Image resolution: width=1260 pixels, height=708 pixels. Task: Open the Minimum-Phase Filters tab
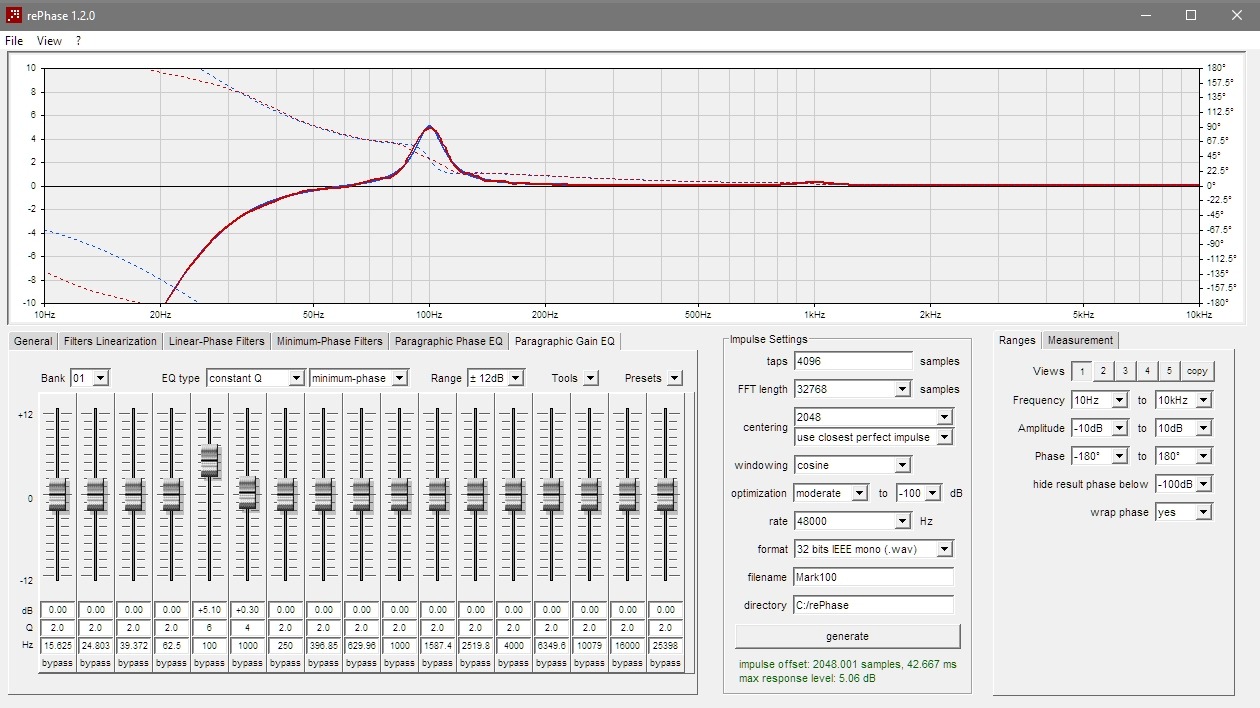pos(329,341)
